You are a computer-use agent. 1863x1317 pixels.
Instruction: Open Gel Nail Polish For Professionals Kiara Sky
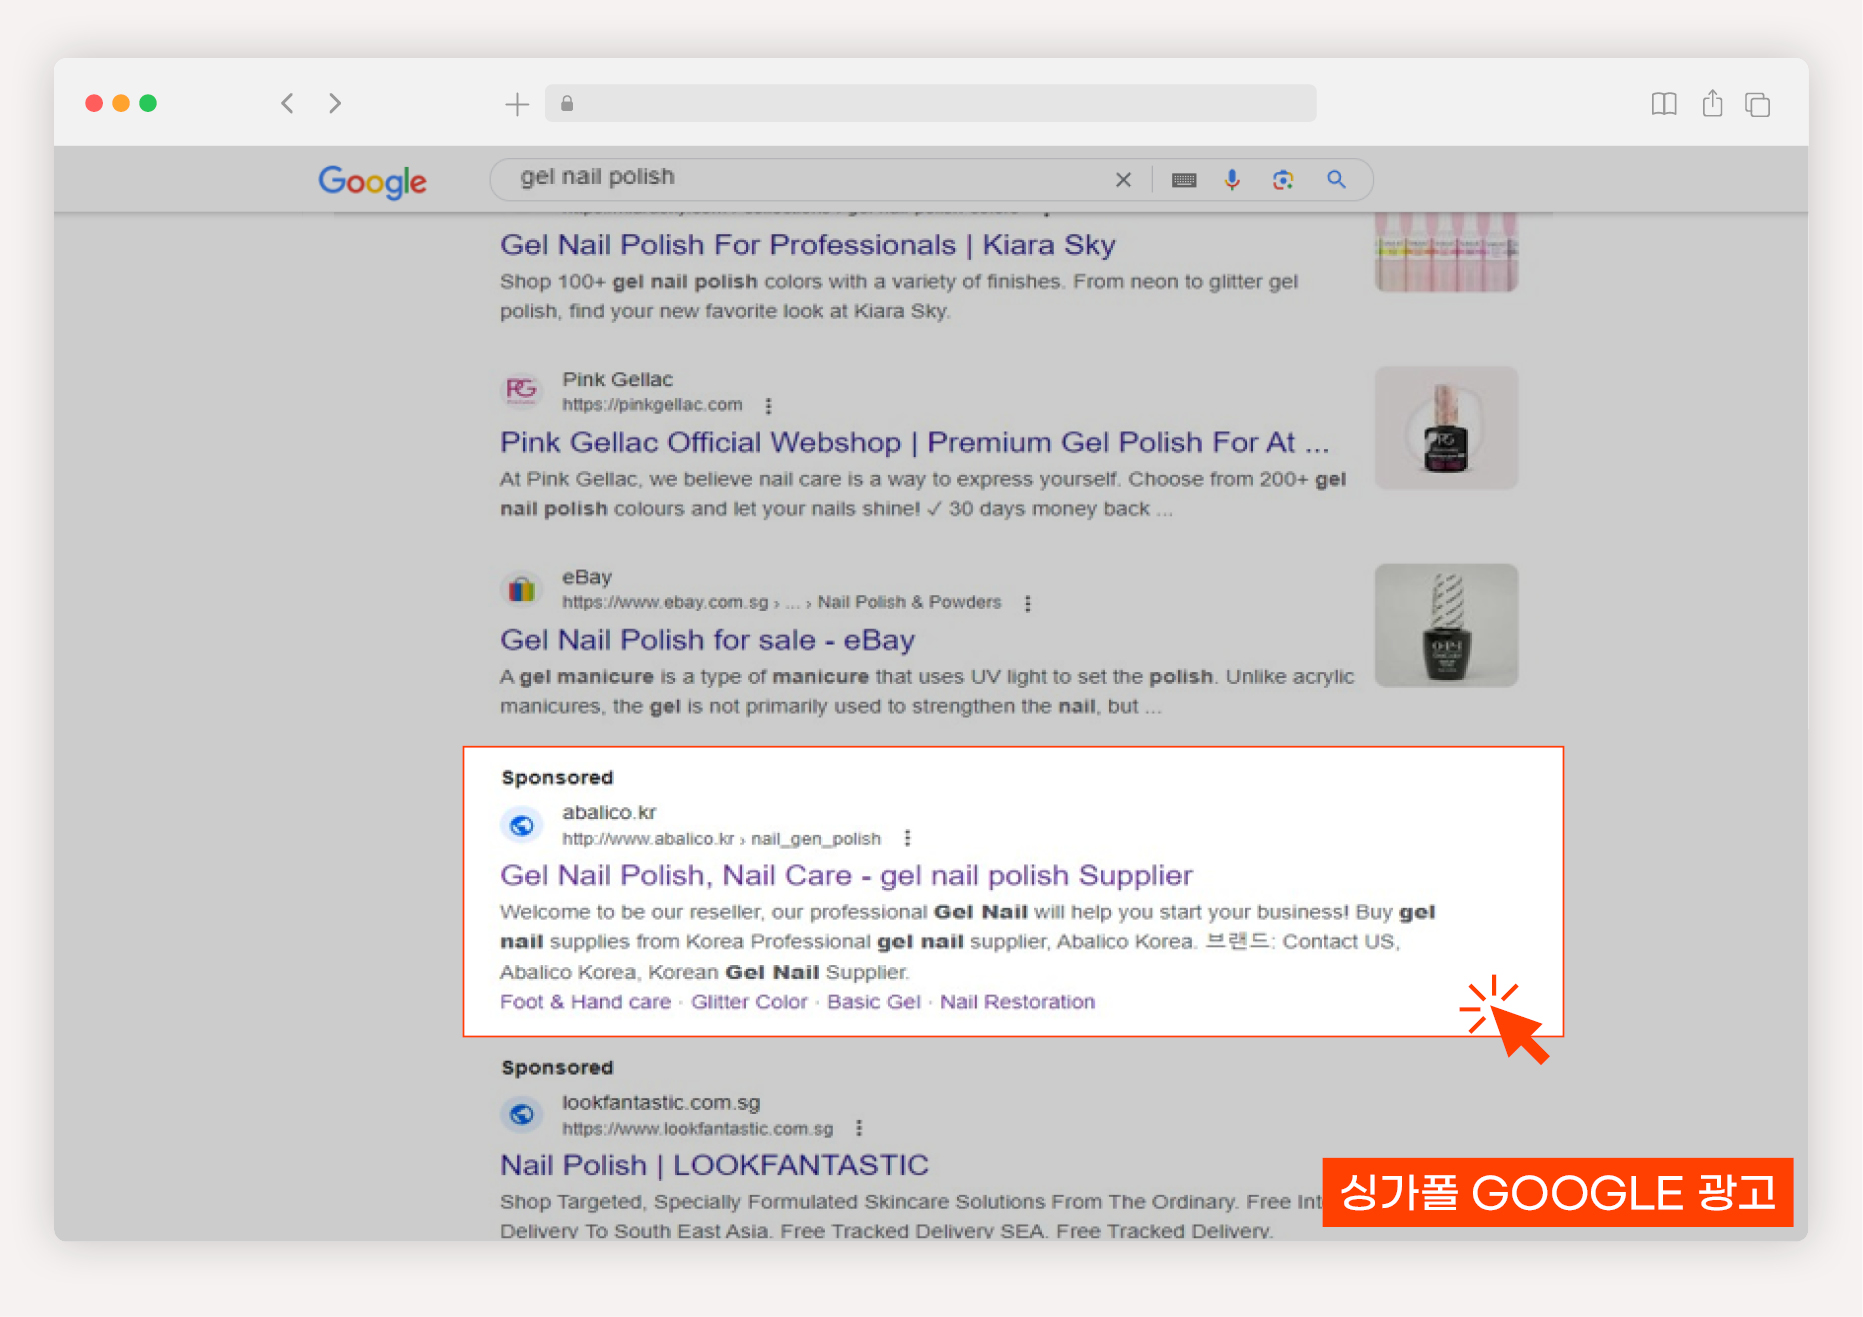[x=807, y=245]
